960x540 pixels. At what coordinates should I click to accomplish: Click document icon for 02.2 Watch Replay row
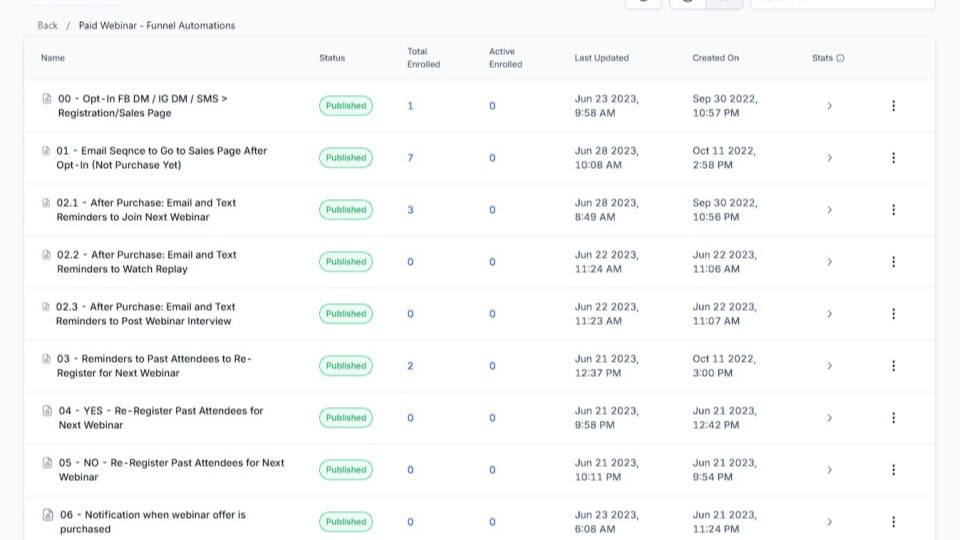47,255
